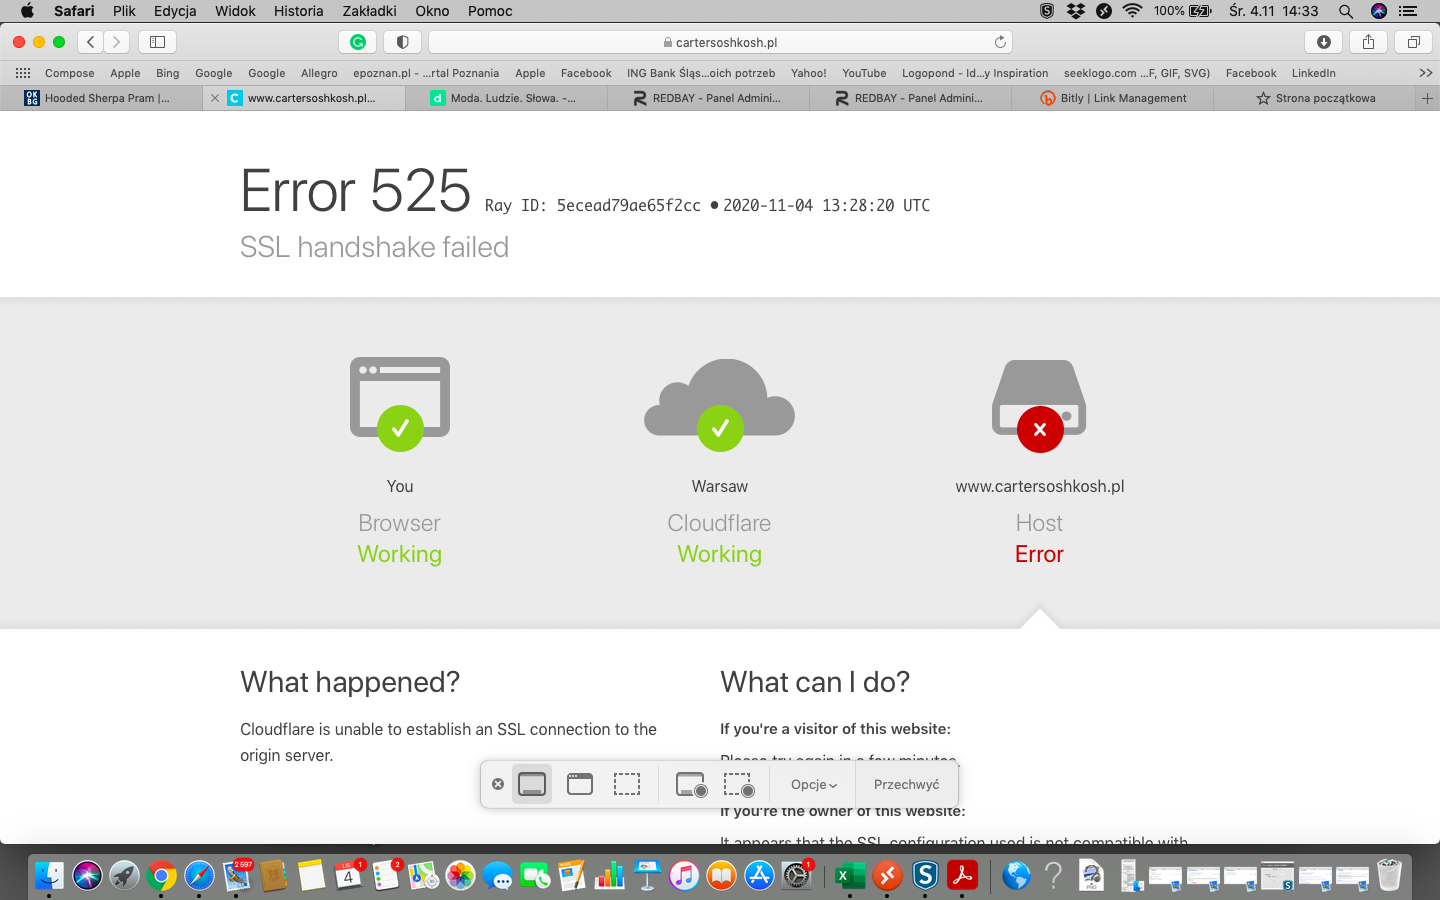Open the Zakładki menu
This screenshot has width=1440, height=900.
[x=369, y=11]
